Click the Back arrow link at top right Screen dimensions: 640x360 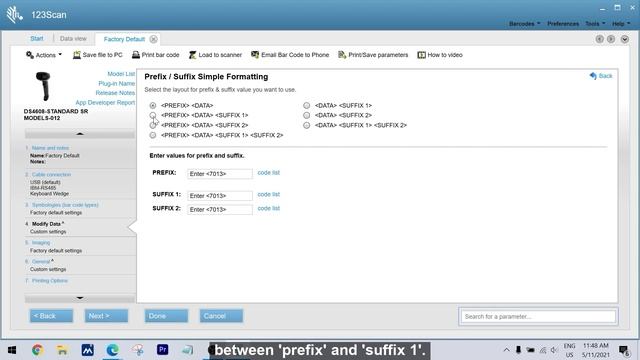(x=601, y=76)
